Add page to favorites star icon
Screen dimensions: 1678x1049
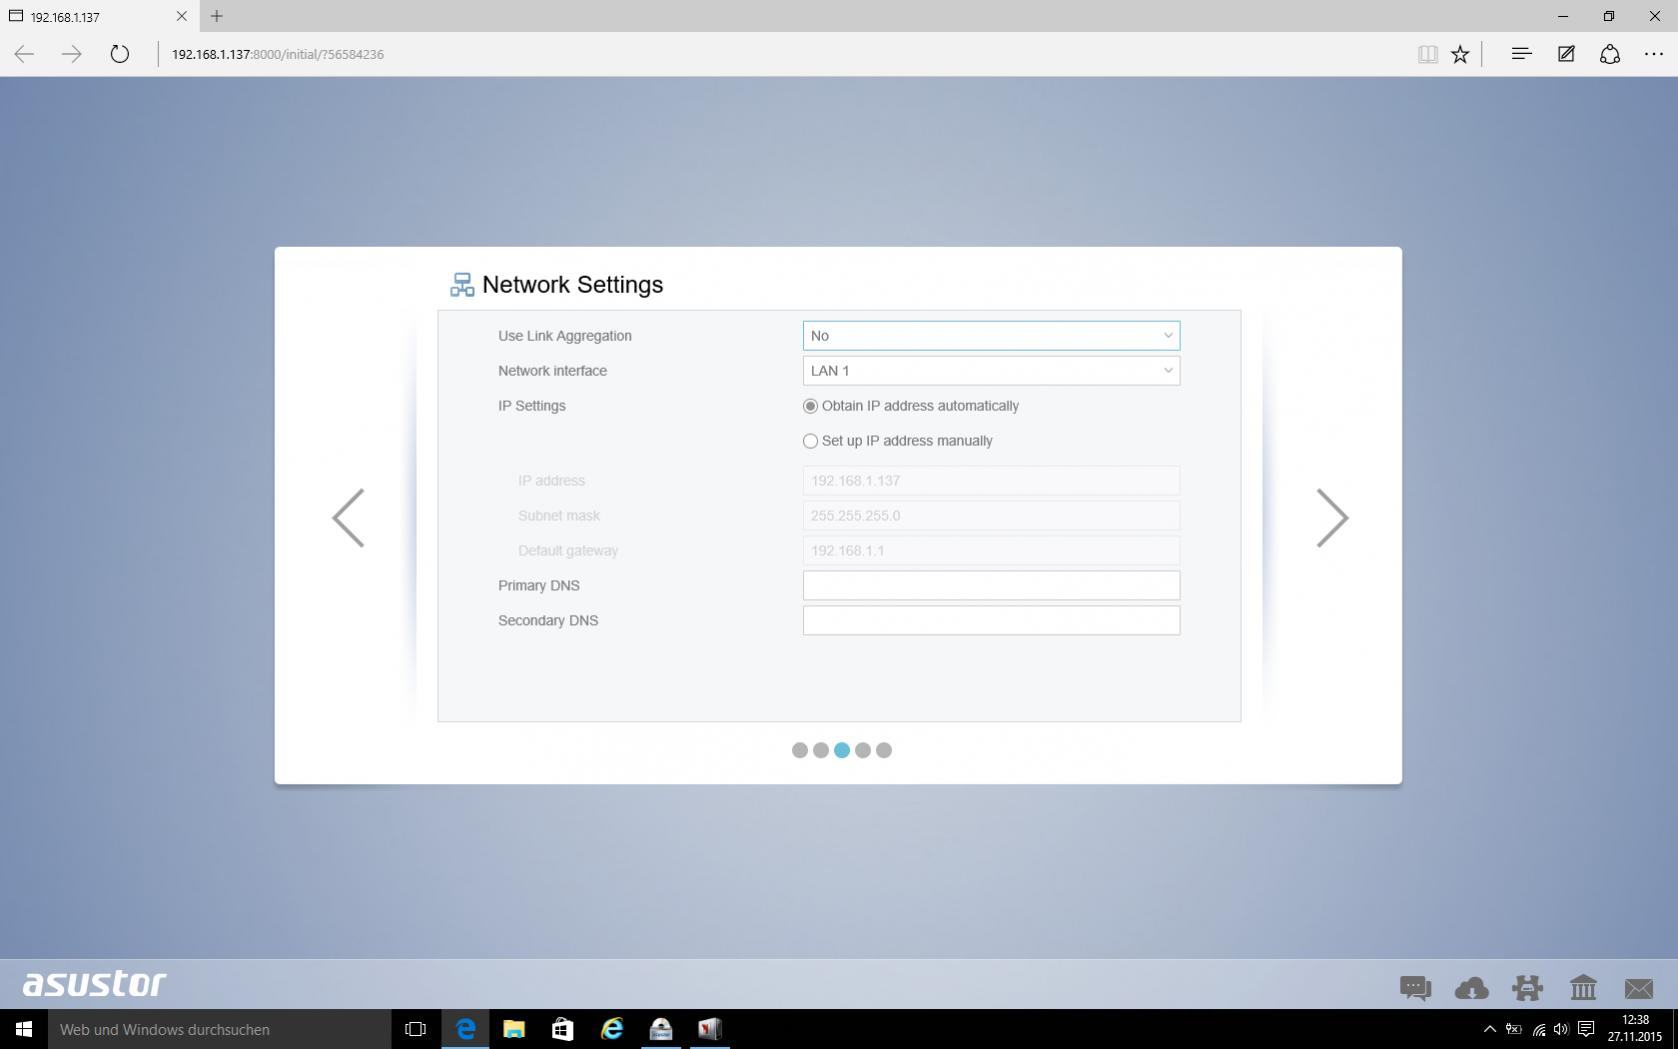coord(1461,54)
